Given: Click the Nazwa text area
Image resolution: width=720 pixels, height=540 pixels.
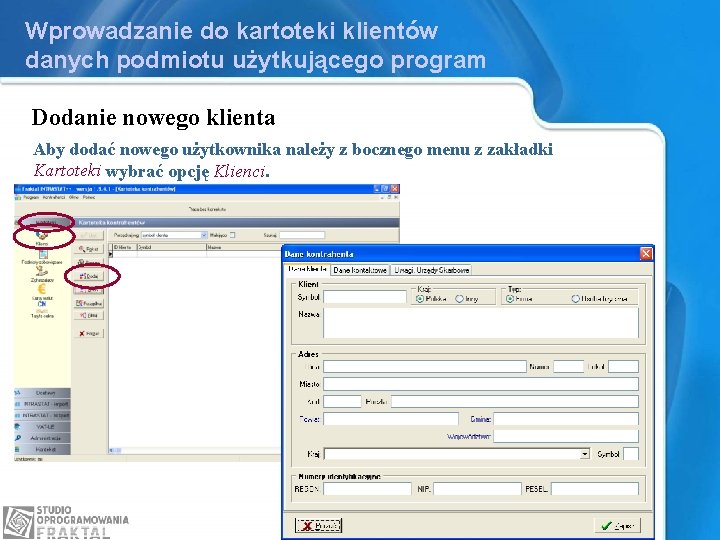Looking at the screenshot, I should [x=481, y=323].
